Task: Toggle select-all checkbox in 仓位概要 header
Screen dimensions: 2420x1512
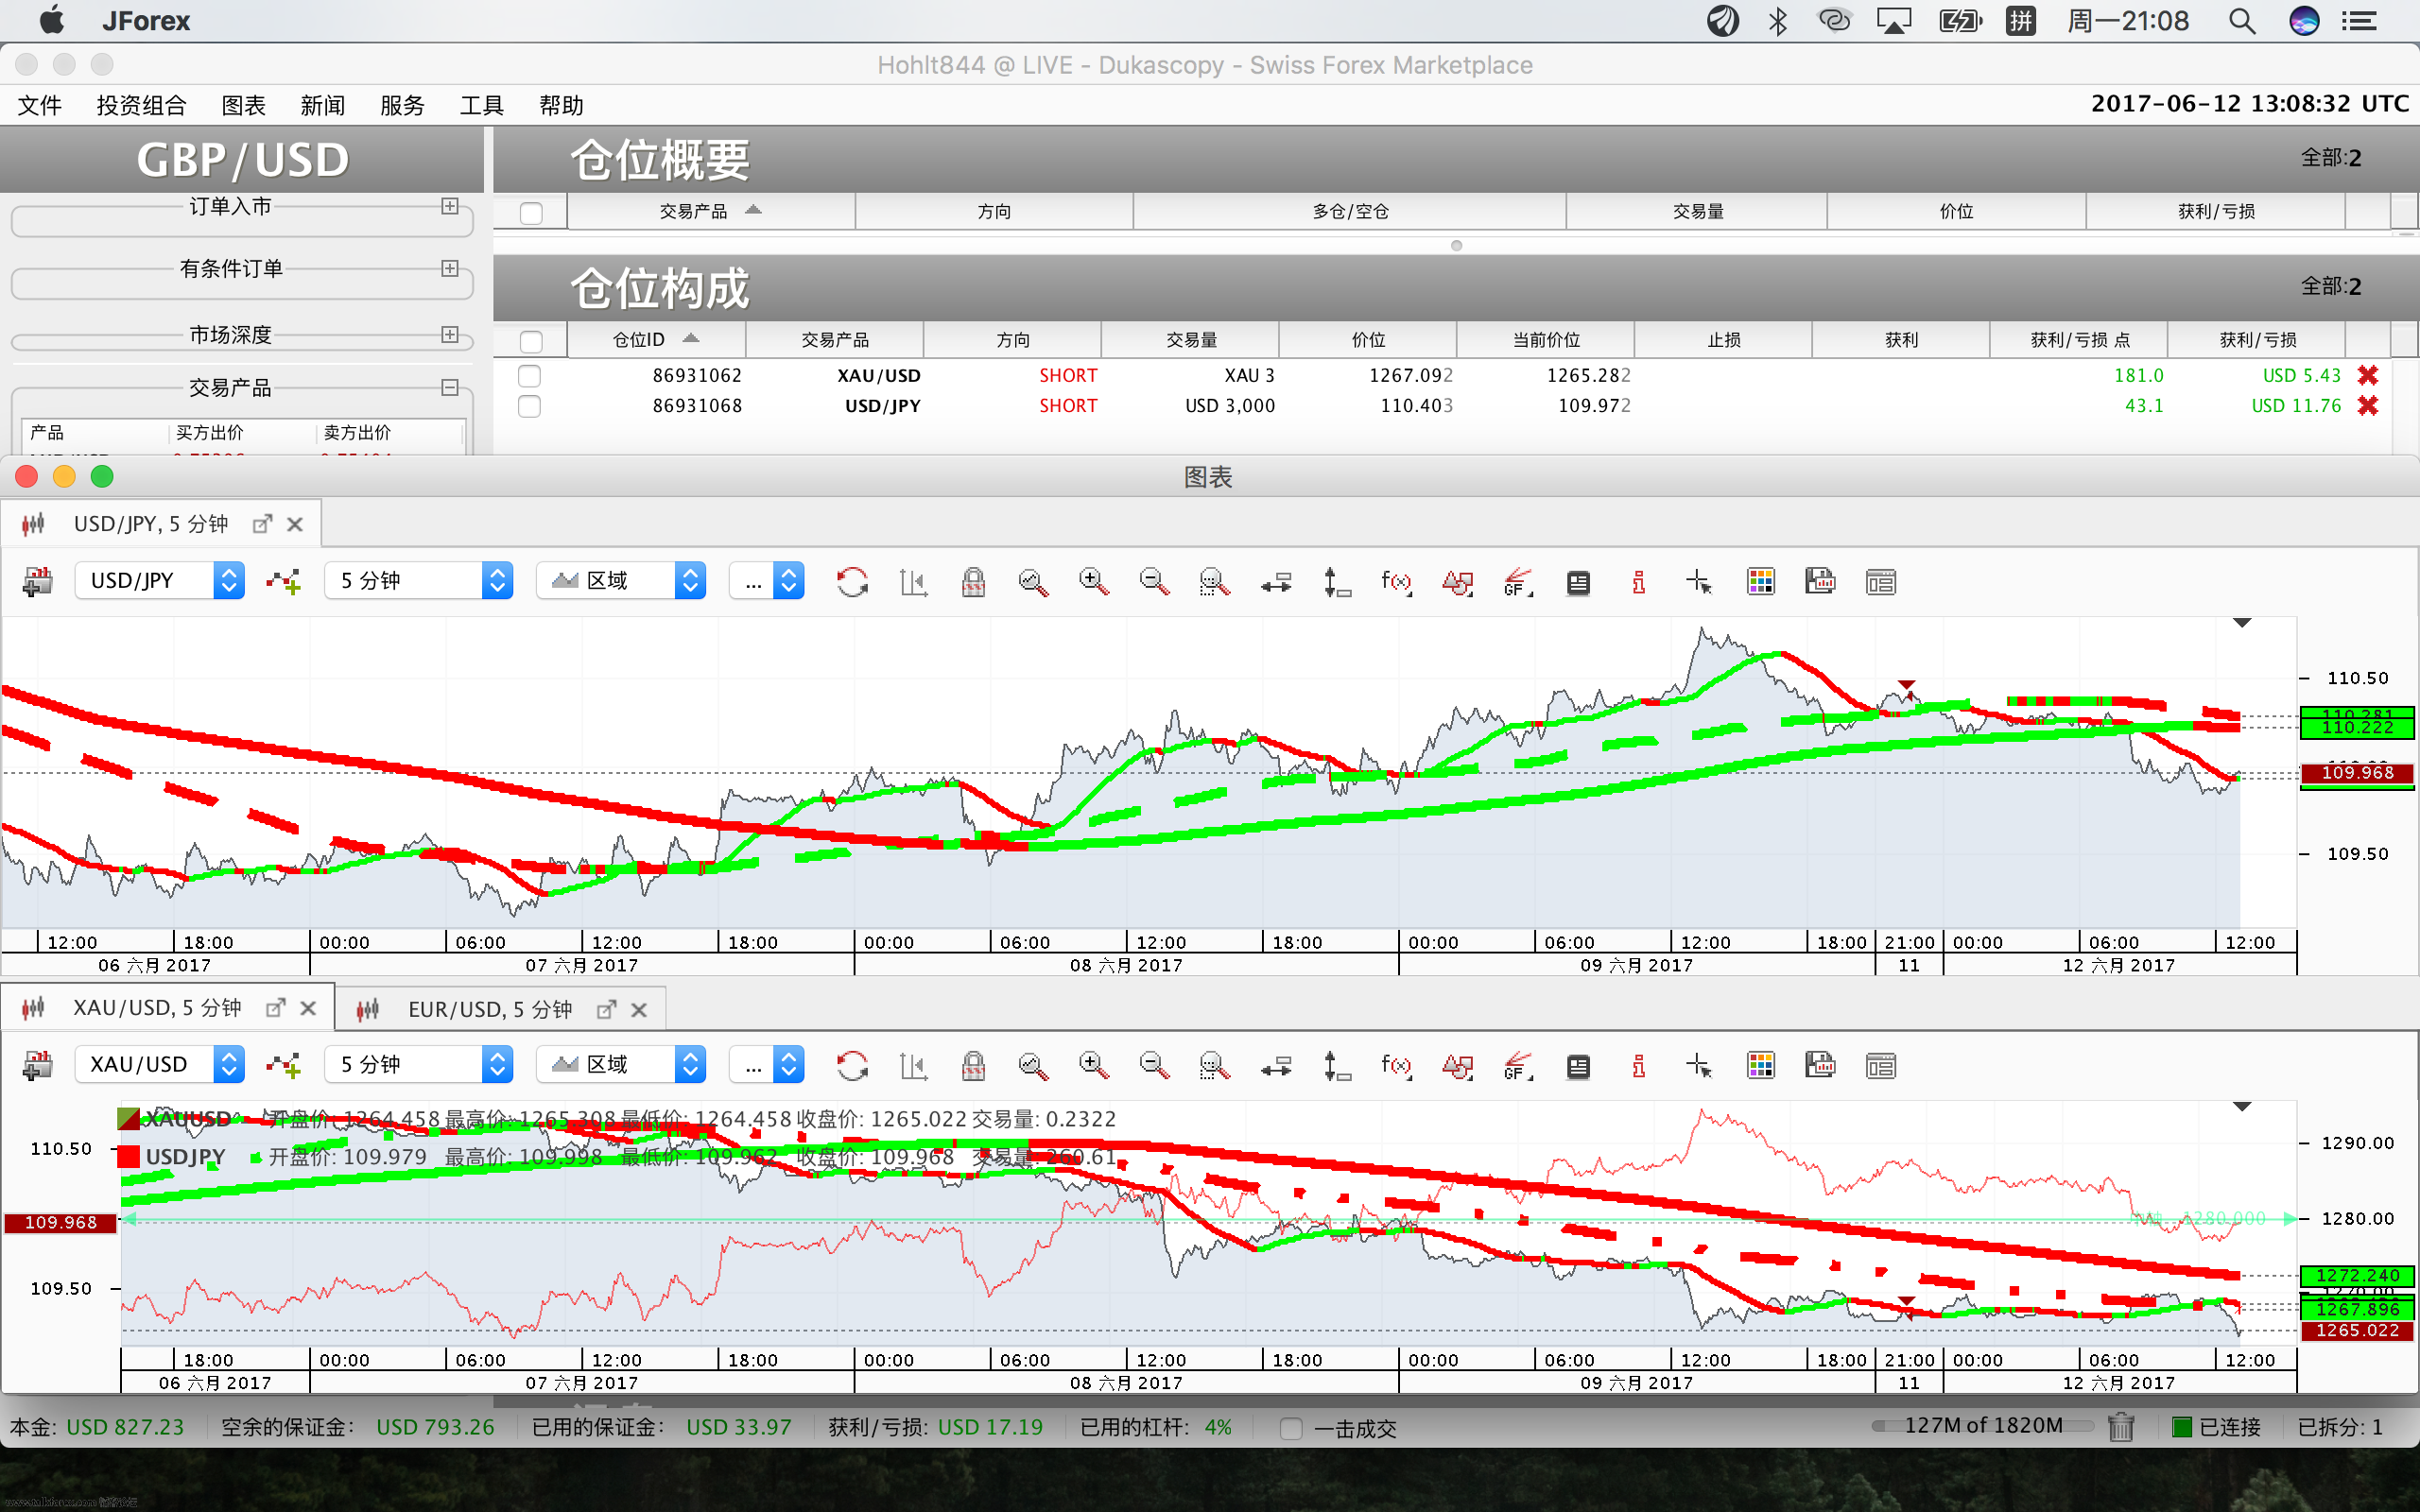Action: pyautogui.click(x=531, y=212)
